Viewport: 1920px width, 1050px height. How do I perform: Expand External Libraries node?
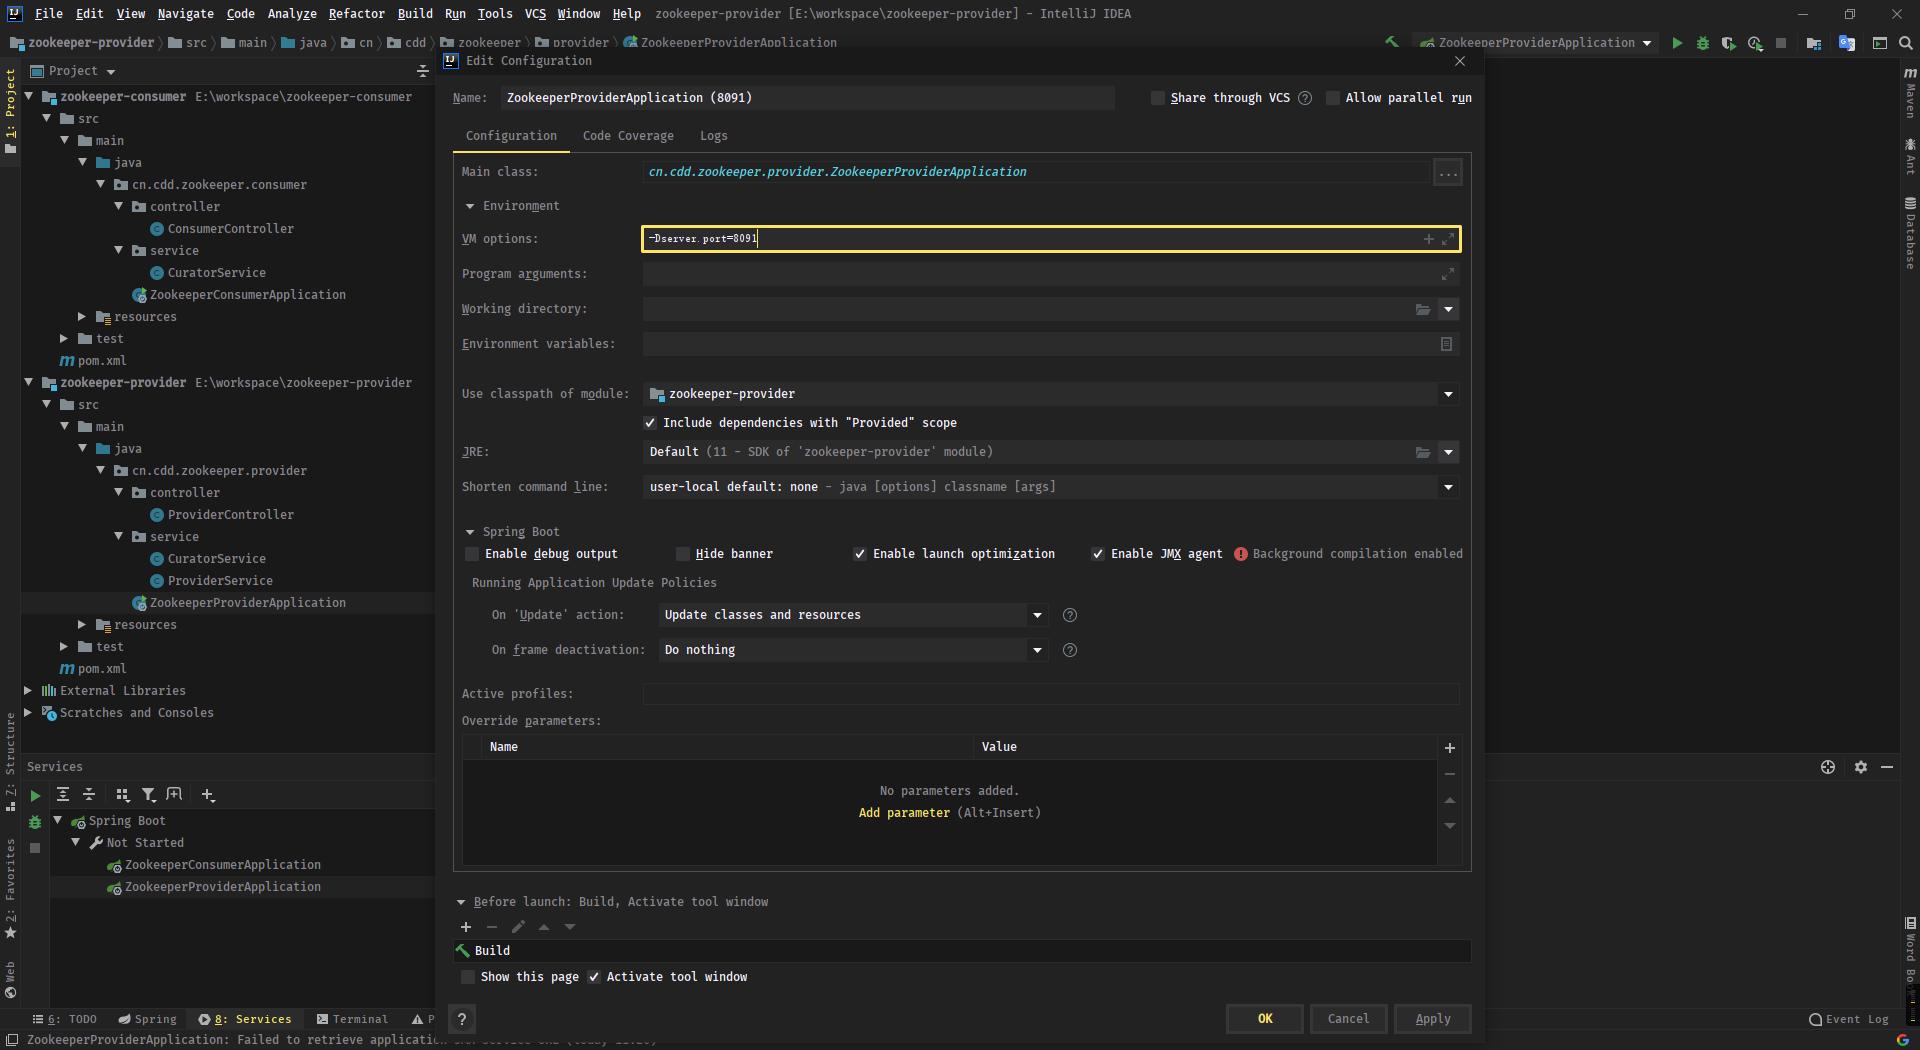click(x=29, y=691)
